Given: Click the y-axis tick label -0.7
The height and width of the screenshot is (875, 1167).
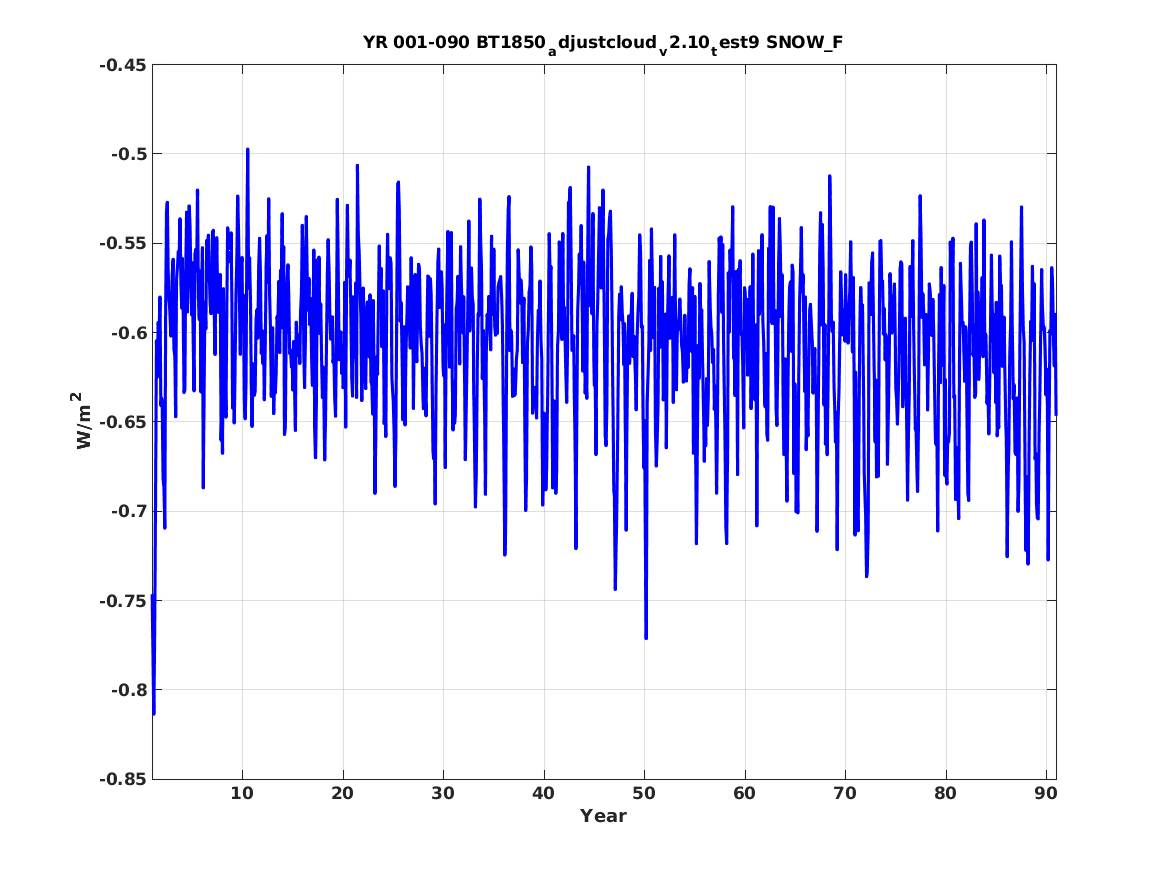Looking at the screenshot, I should click(129, 511).
